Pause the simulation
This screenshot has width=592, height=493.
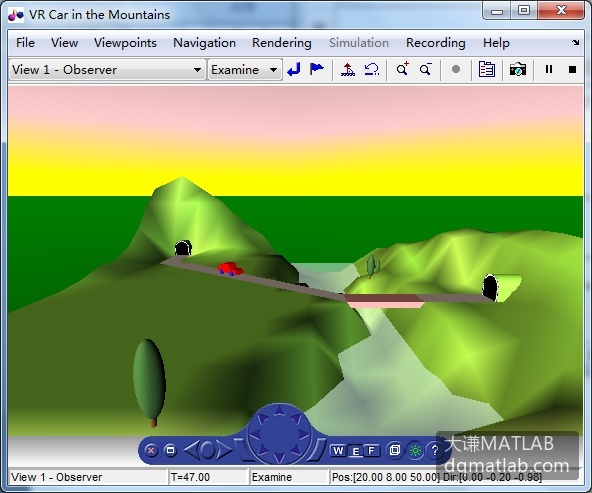tap(549, 69)
